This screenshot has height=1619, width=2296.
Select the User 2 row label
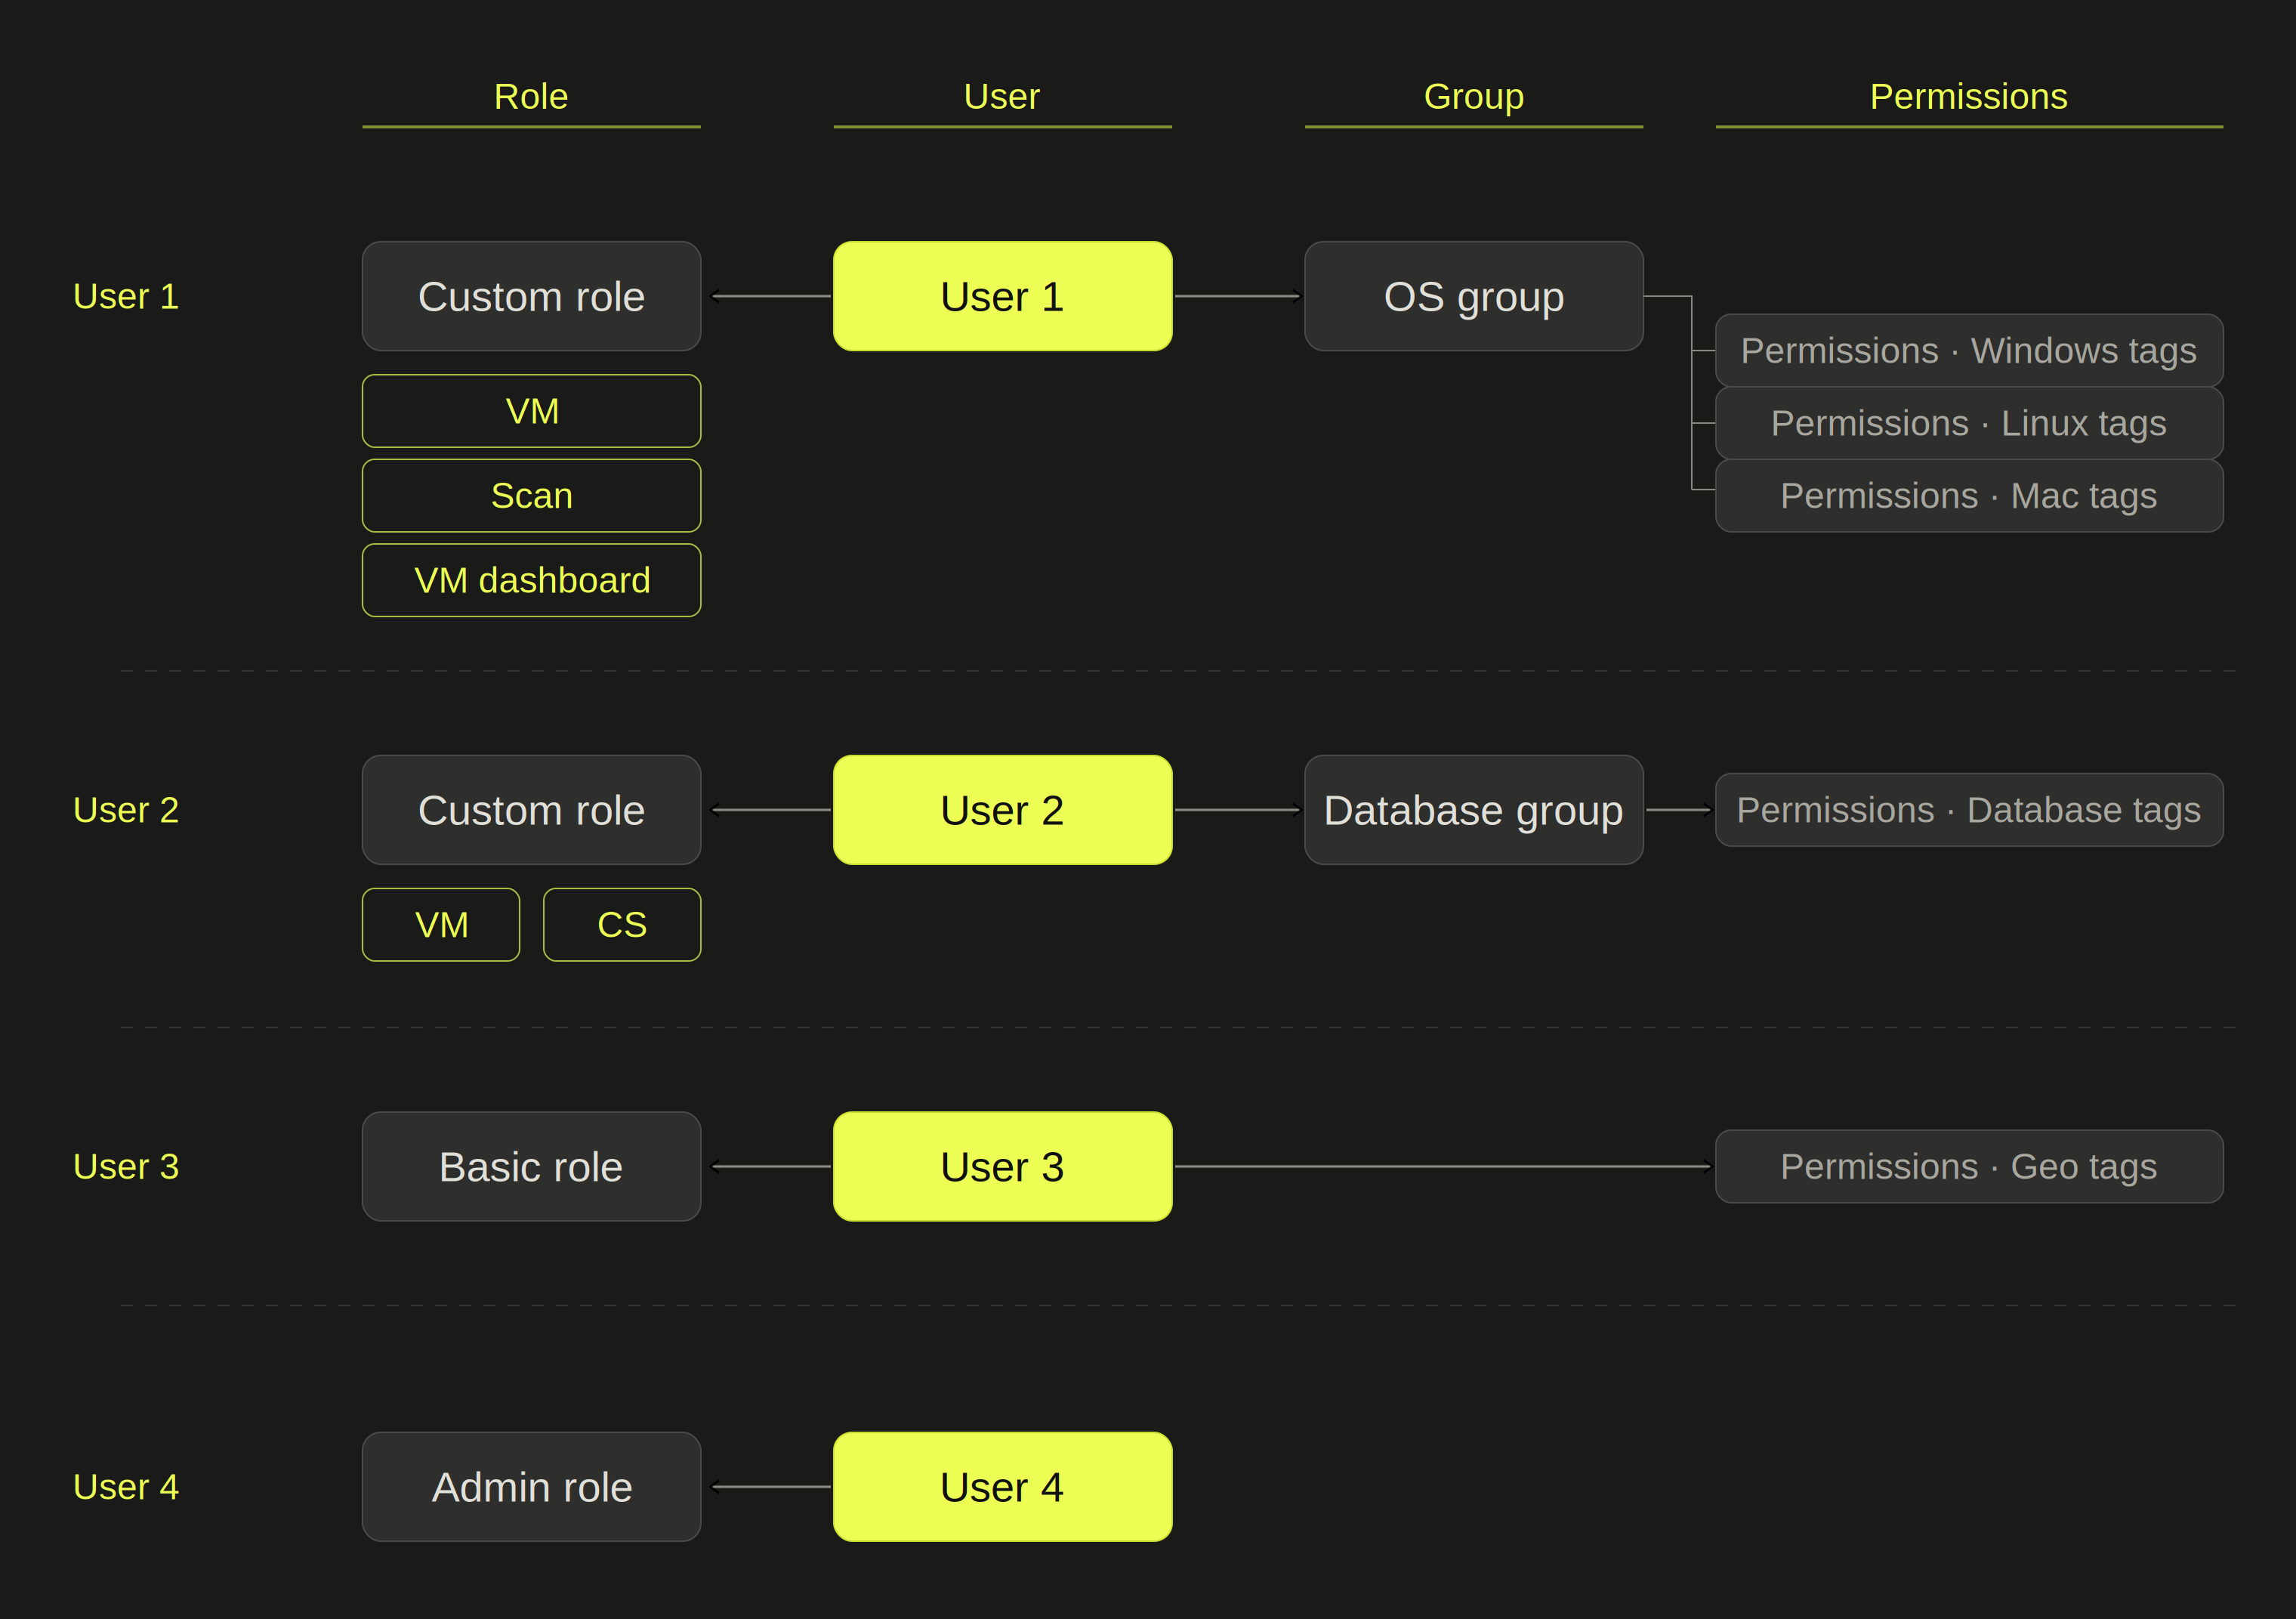click(x=126, y=810)
